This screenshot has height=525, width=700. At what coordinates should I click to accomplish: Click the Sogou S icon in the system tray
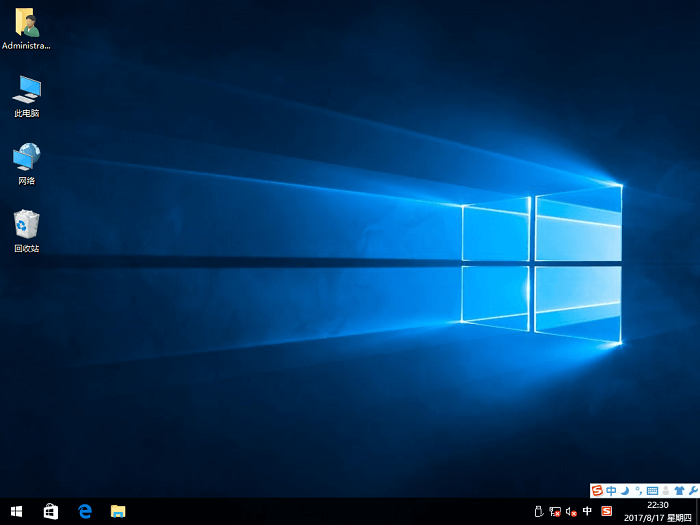click(x=606, y=511)
